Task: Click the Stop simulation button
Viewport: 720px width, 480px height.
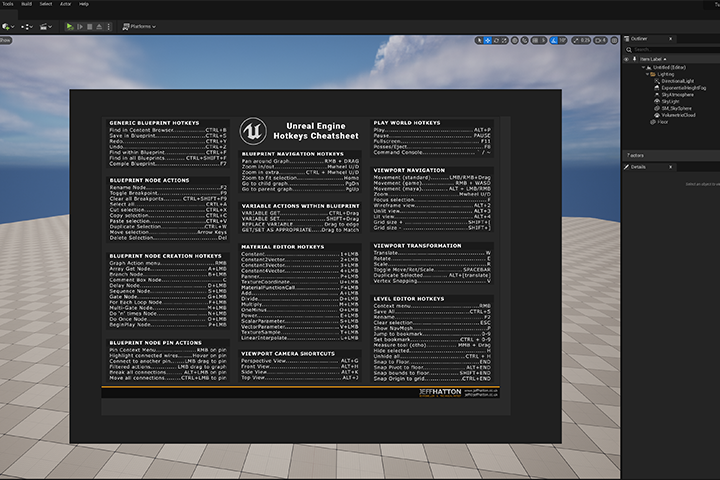Action: (90, 27)
